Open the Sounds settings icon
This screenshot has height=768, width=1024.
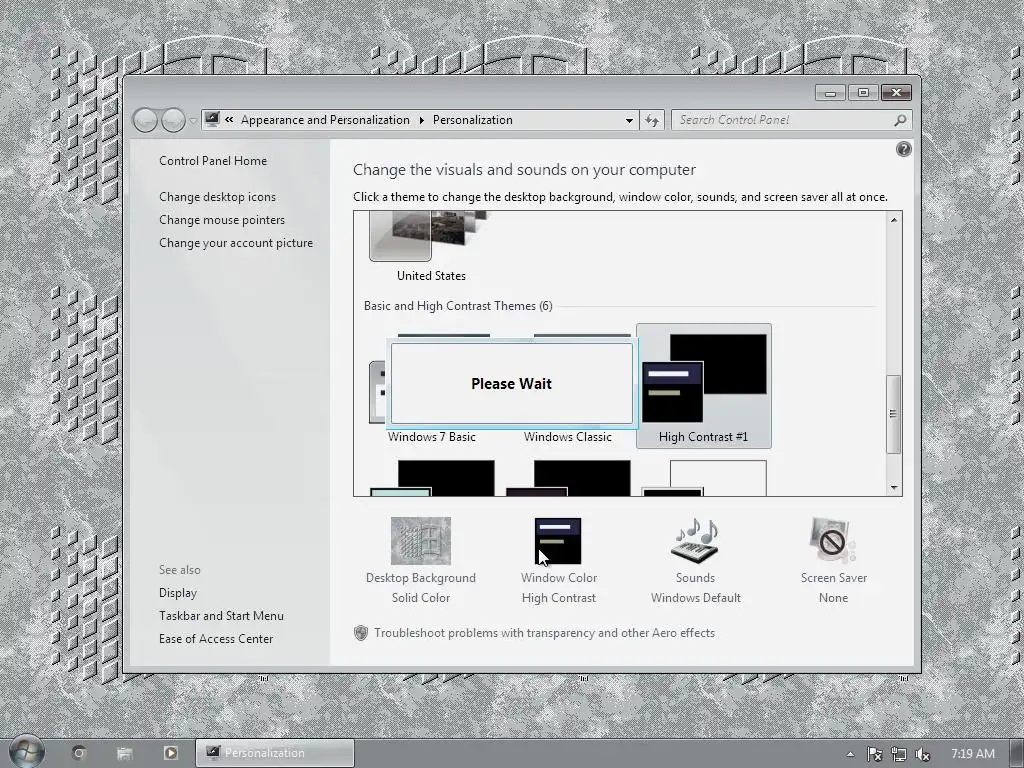point(695,541)
